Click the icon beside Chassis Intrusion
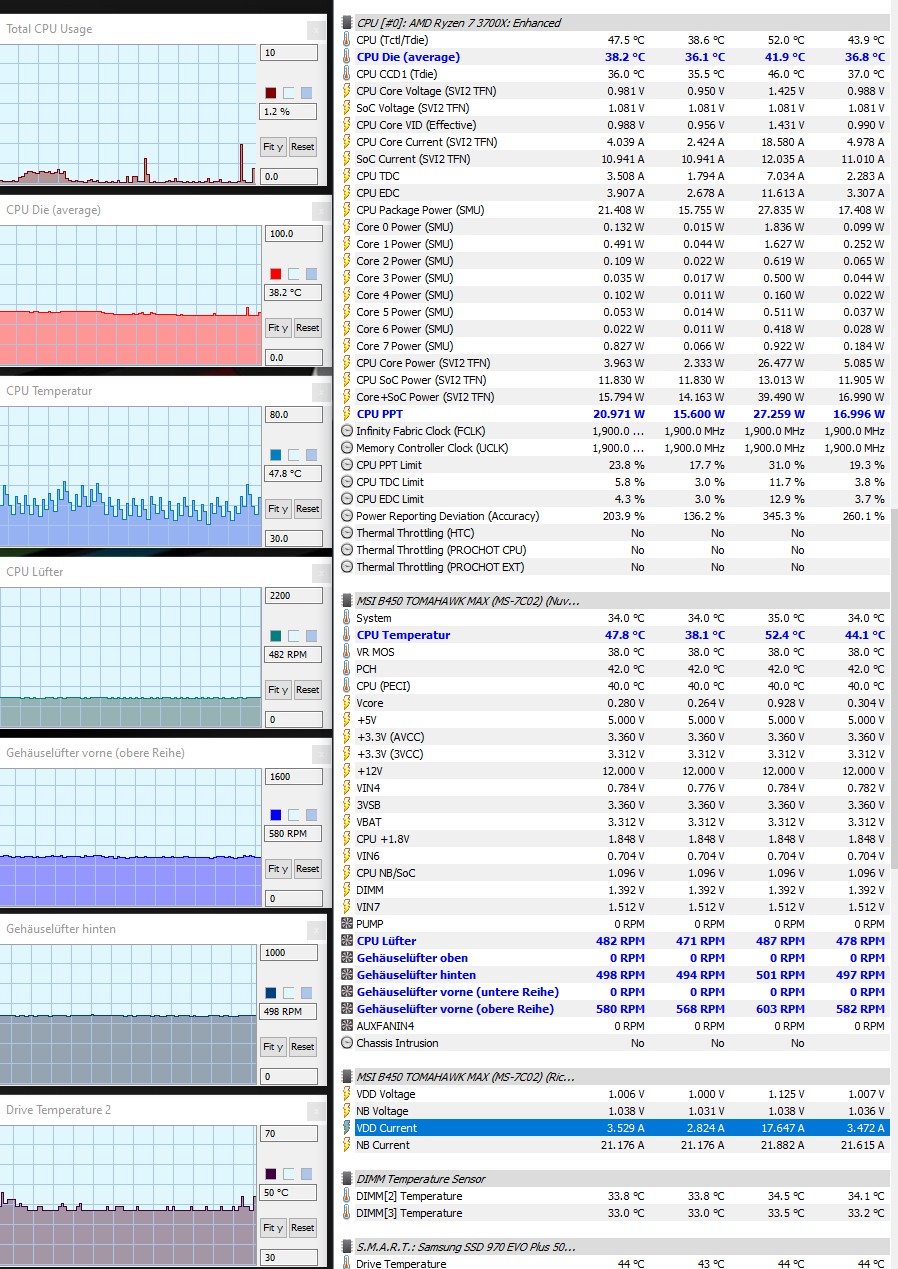This screenshot has width=898, height=1269. click(347, 1043)
